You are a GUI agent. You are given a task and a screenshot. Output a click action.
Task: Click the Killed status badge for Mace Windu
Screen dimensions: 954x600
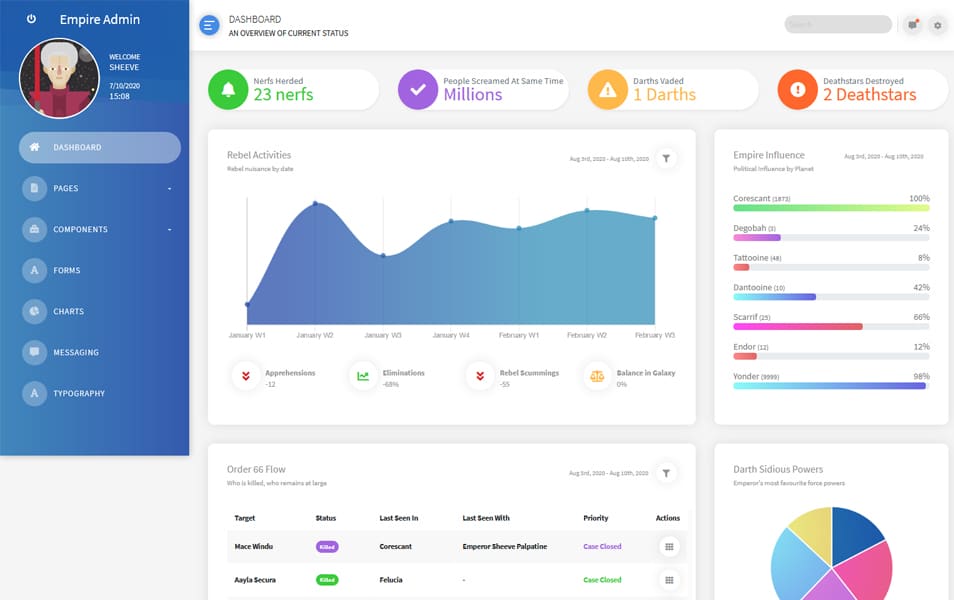point(328,546)
